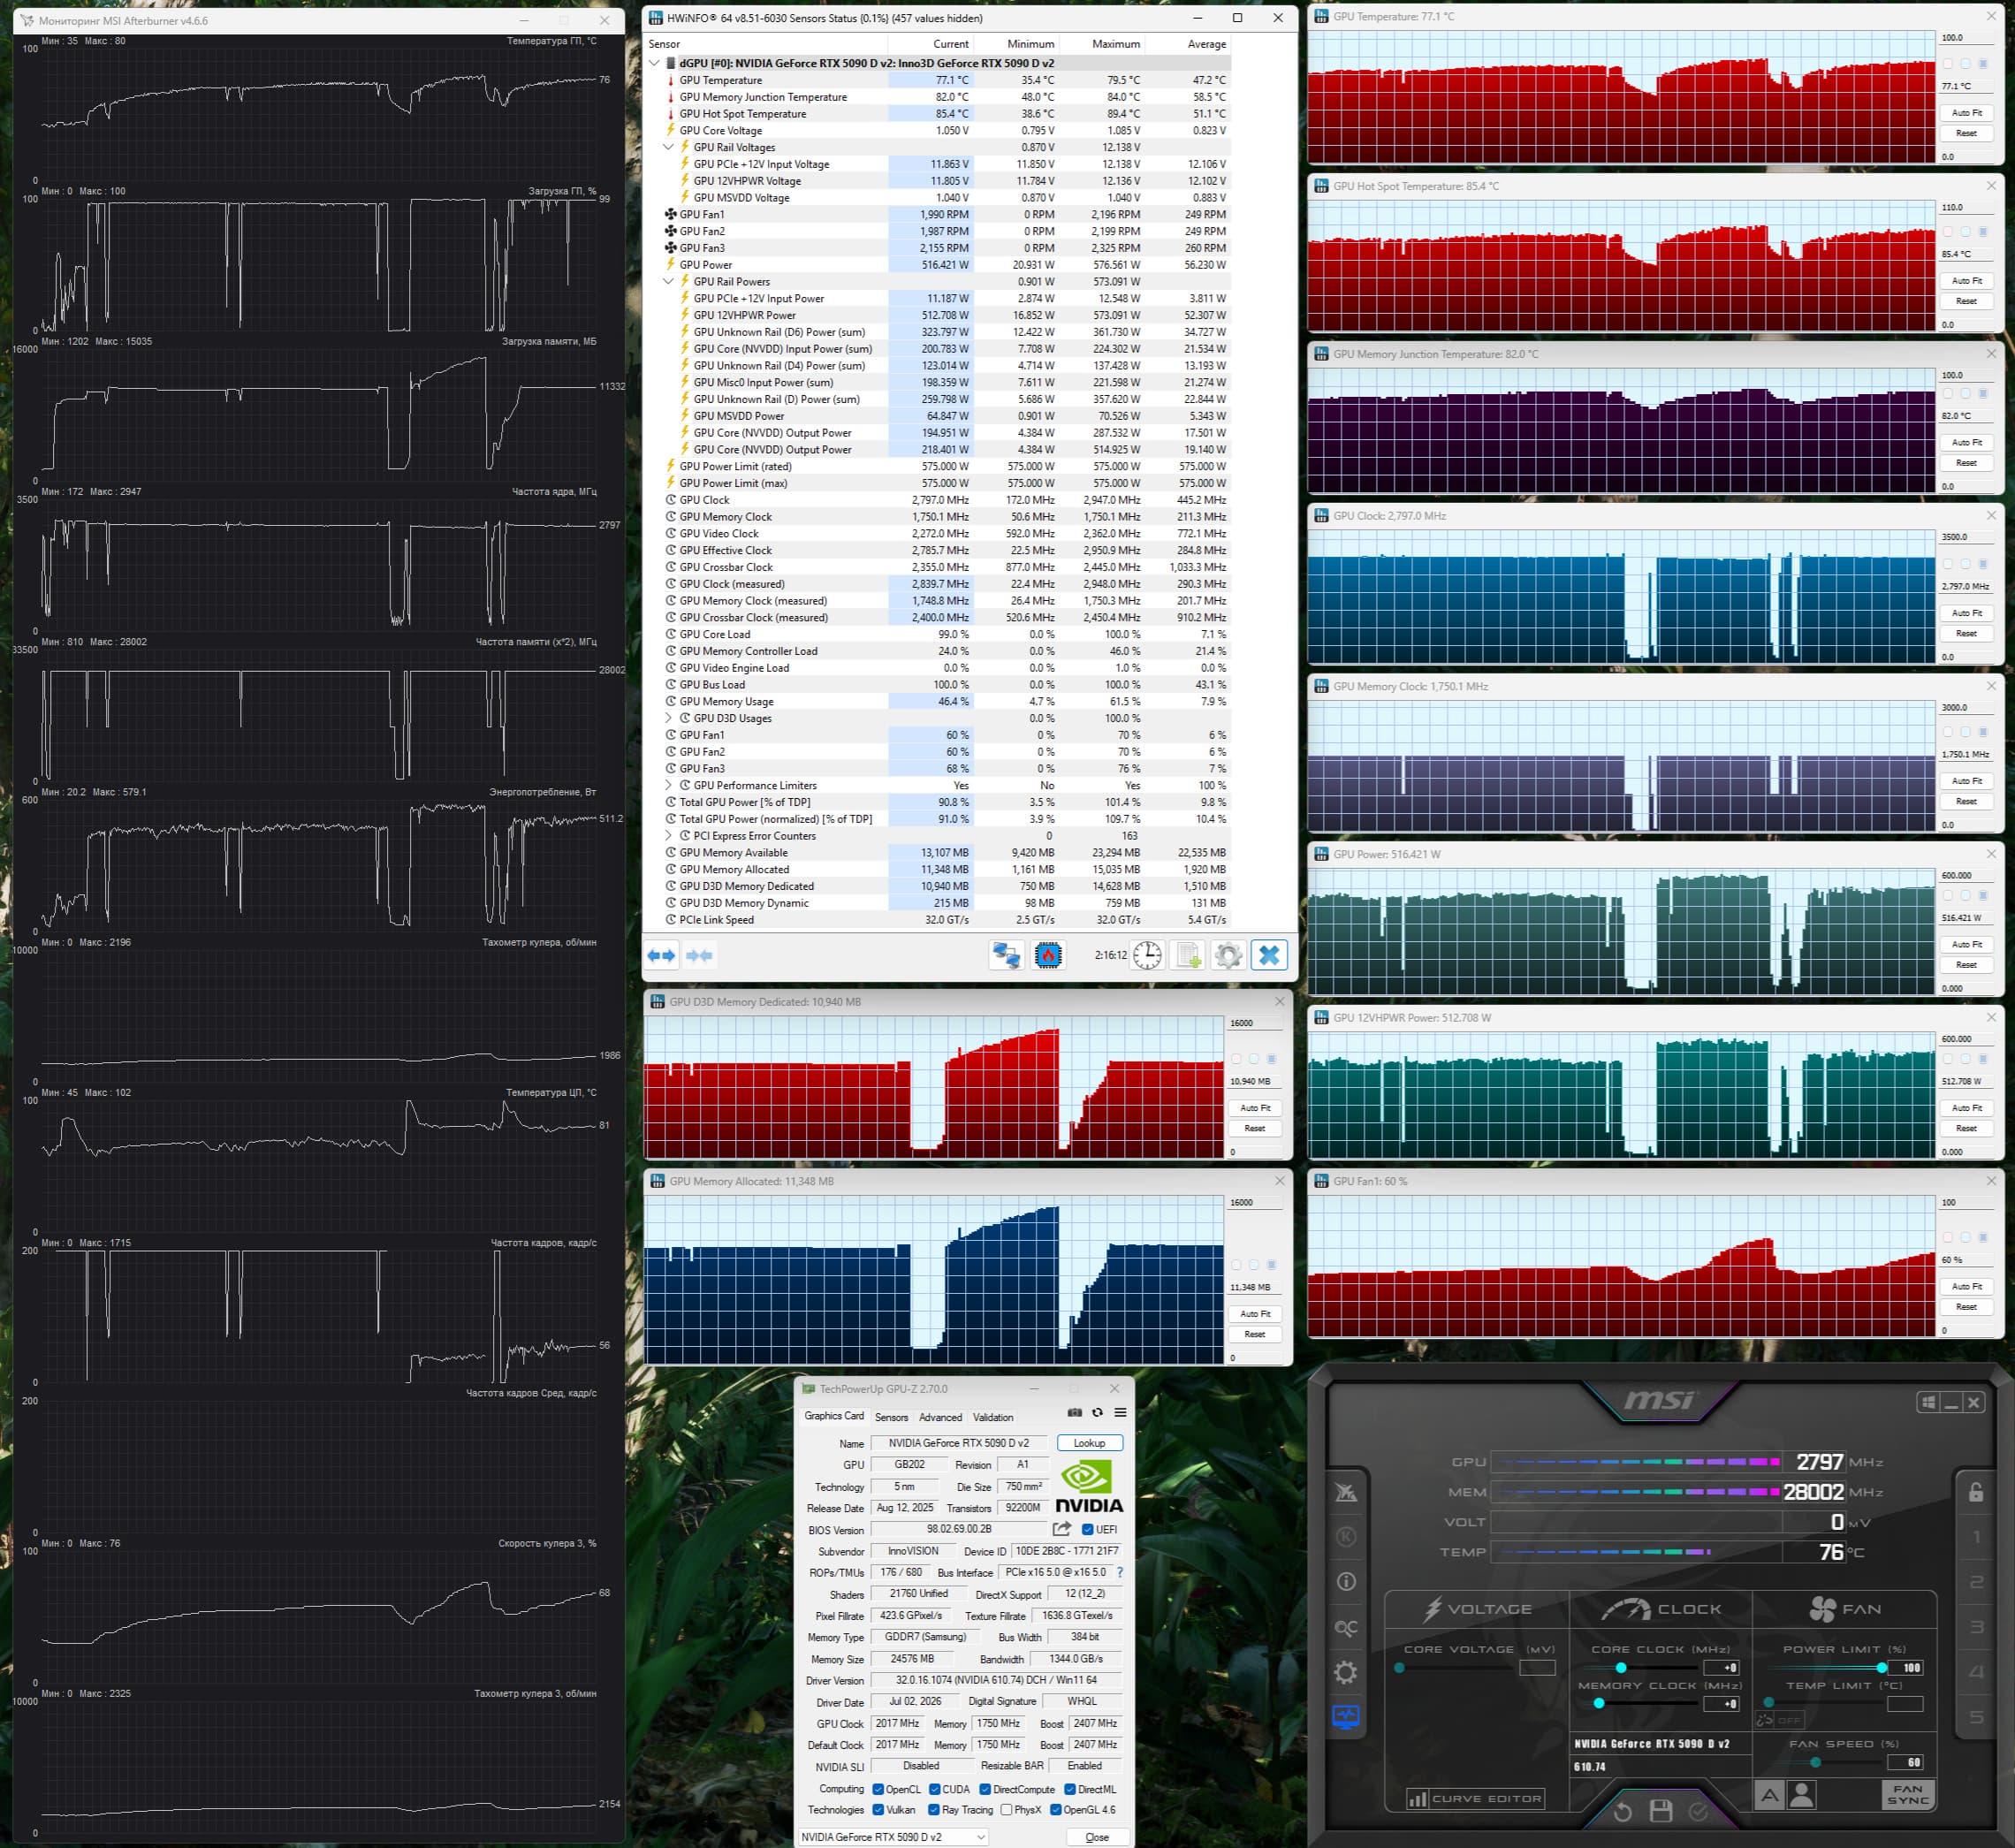Viewport: 2015px width, 1848px height.
Task: Switch to GPU-Z Graphics Card tab
Action: coord(834,1416)
